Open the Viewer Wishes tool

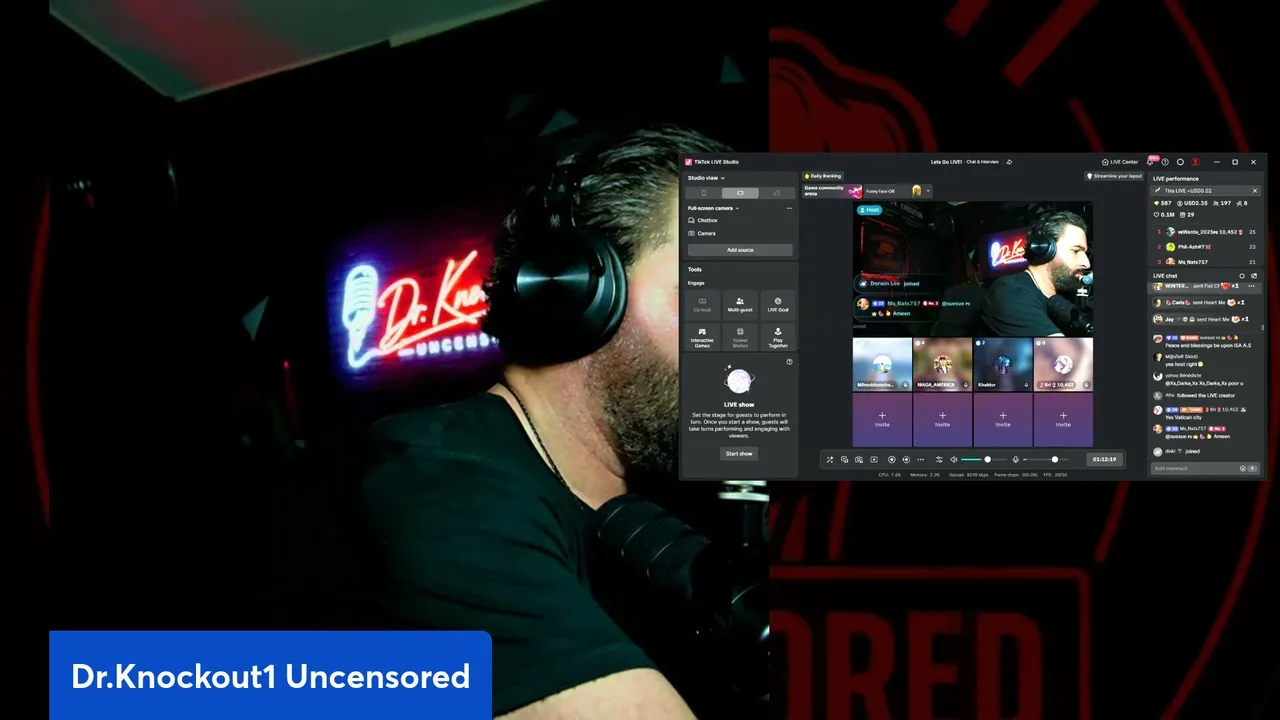pos(740,336)
